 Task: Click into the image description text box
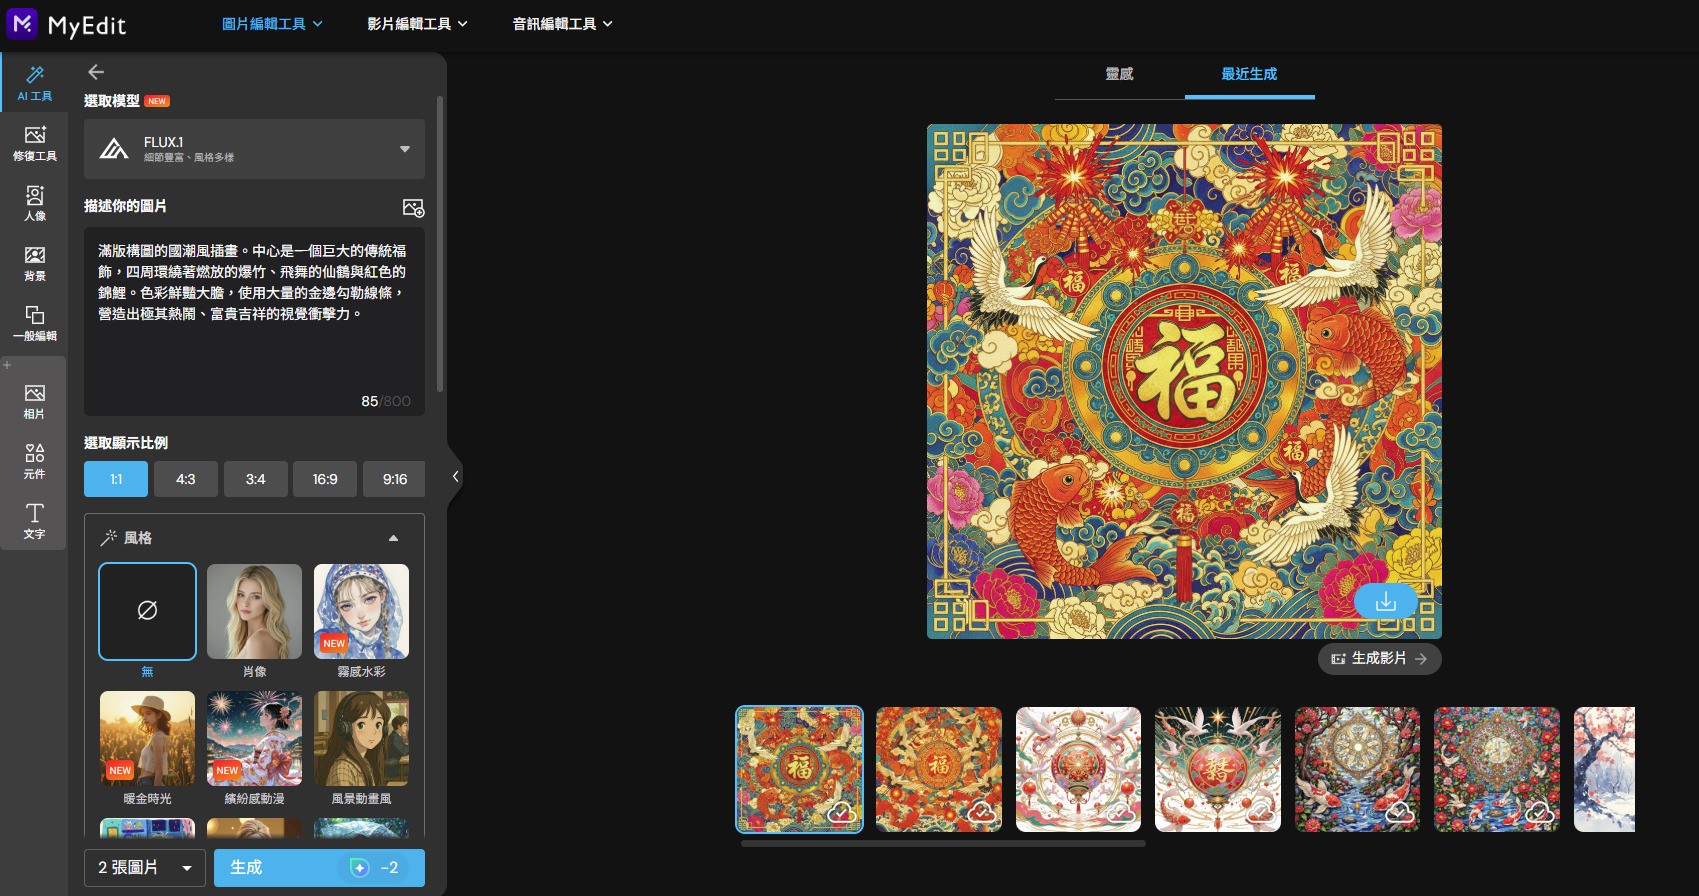click(254, 321)
